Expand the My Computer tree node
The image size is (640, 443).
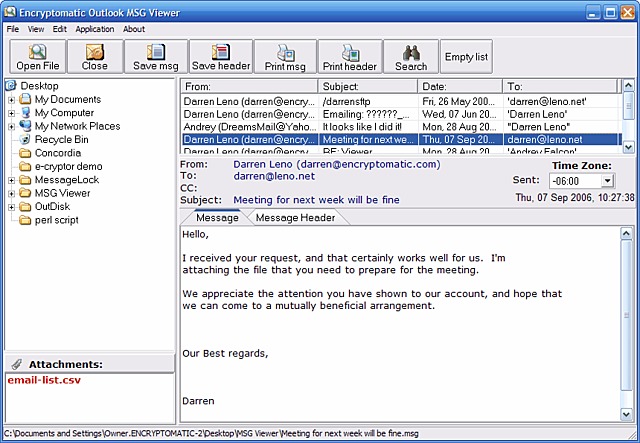coord(11,113)
